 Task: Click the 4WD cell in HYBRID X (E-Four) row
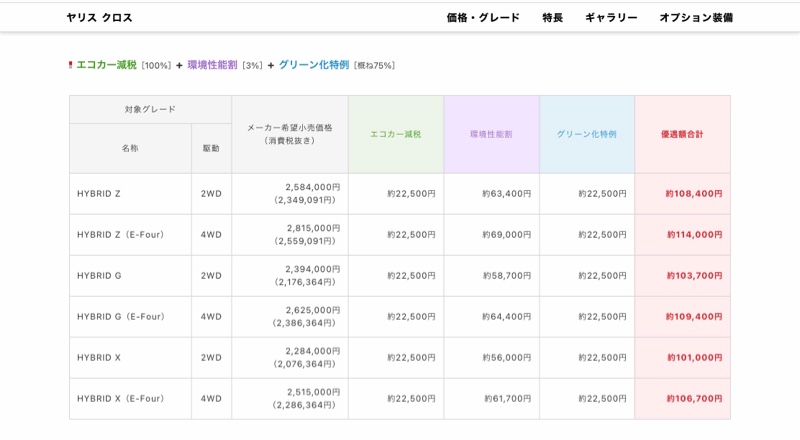click(211, 399)
